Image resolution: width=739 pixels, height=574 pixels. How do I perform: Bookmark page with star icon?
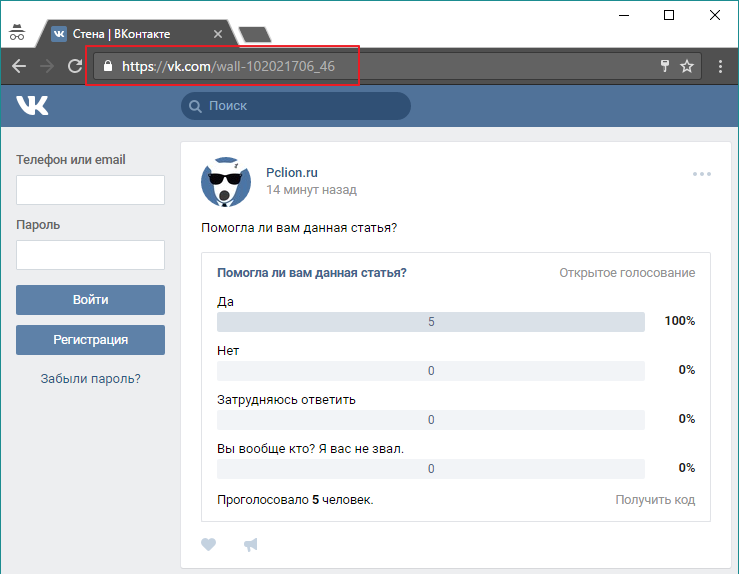click(687, 66)
